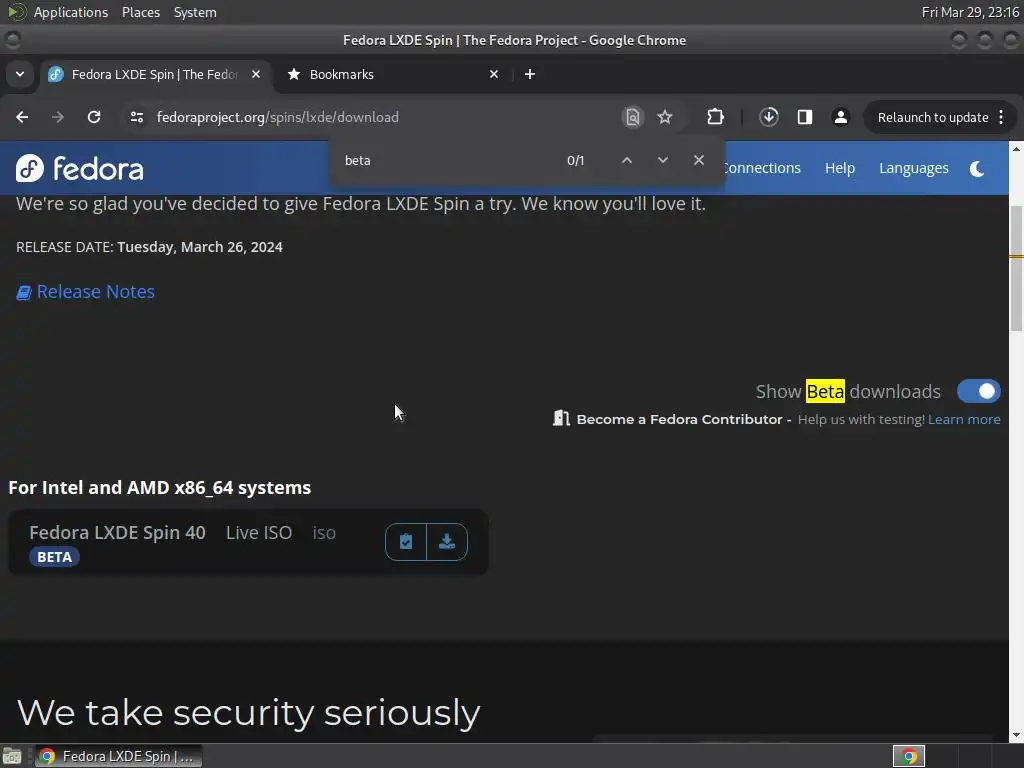Open the Chrome profile icon
The image size is (1024, 768).
(840, 117)
